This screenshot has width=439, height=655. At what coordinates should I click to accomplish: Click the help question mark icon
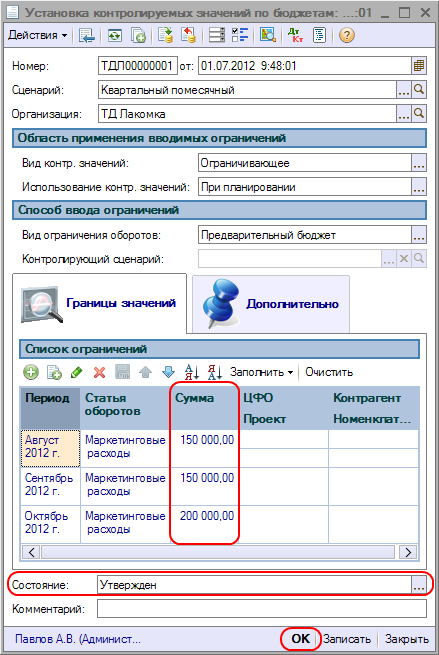tap(347, 35)
